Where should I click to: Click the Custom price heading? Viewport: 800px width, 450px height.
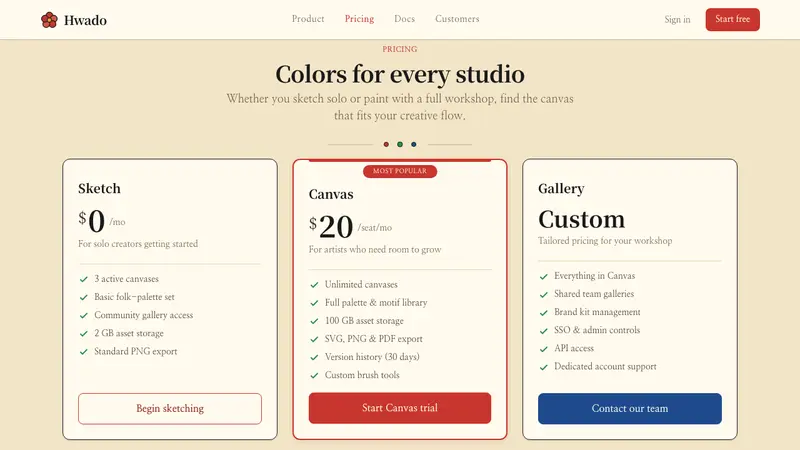click(582, 219)
